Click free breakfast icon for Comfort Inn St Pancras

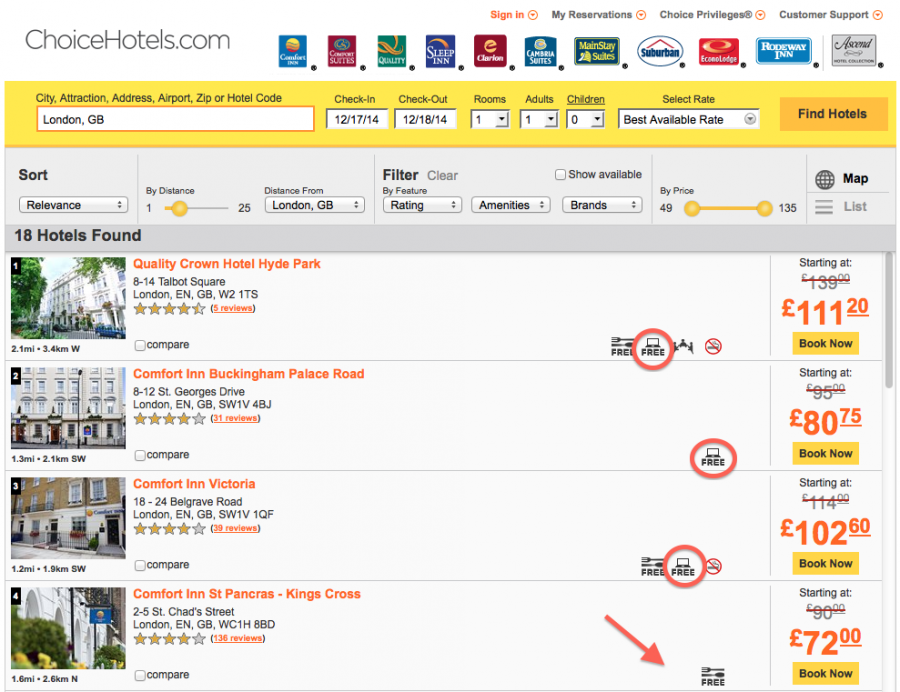[713, 677]
